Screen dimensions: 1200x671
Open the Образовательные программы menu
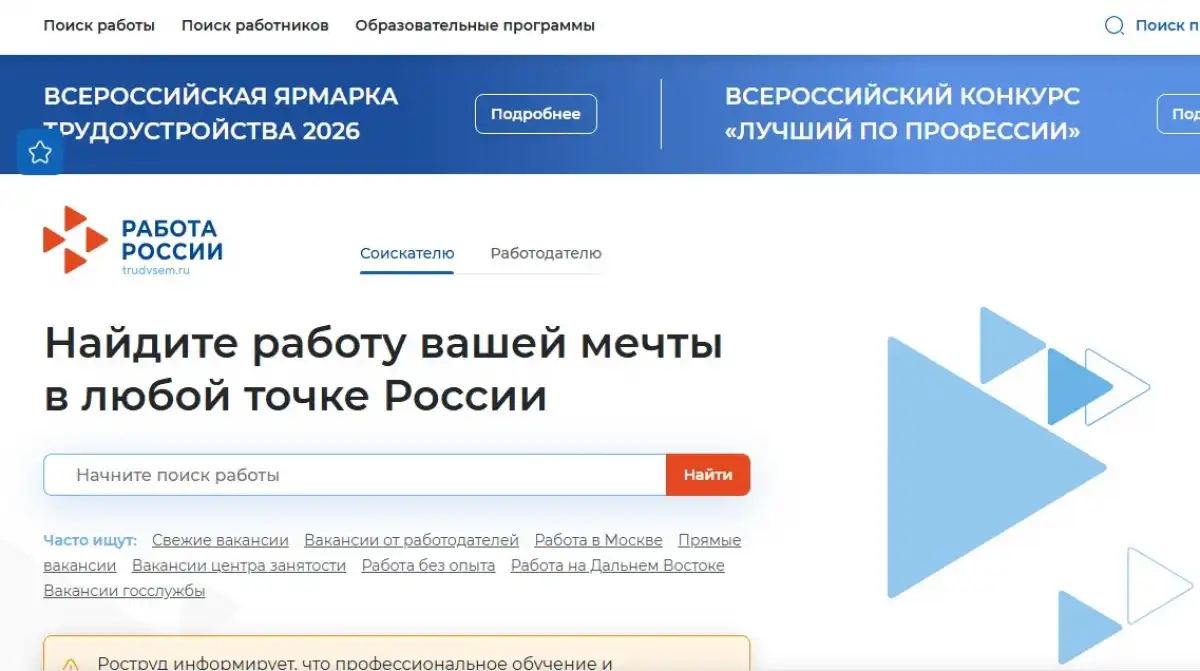coord(475,25)
